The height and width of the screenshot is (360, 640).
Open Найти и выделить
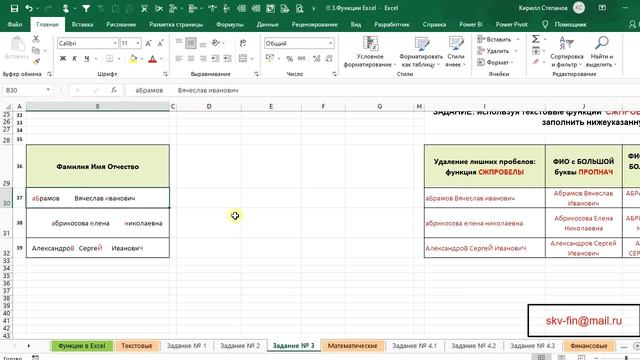click(602, 52)
